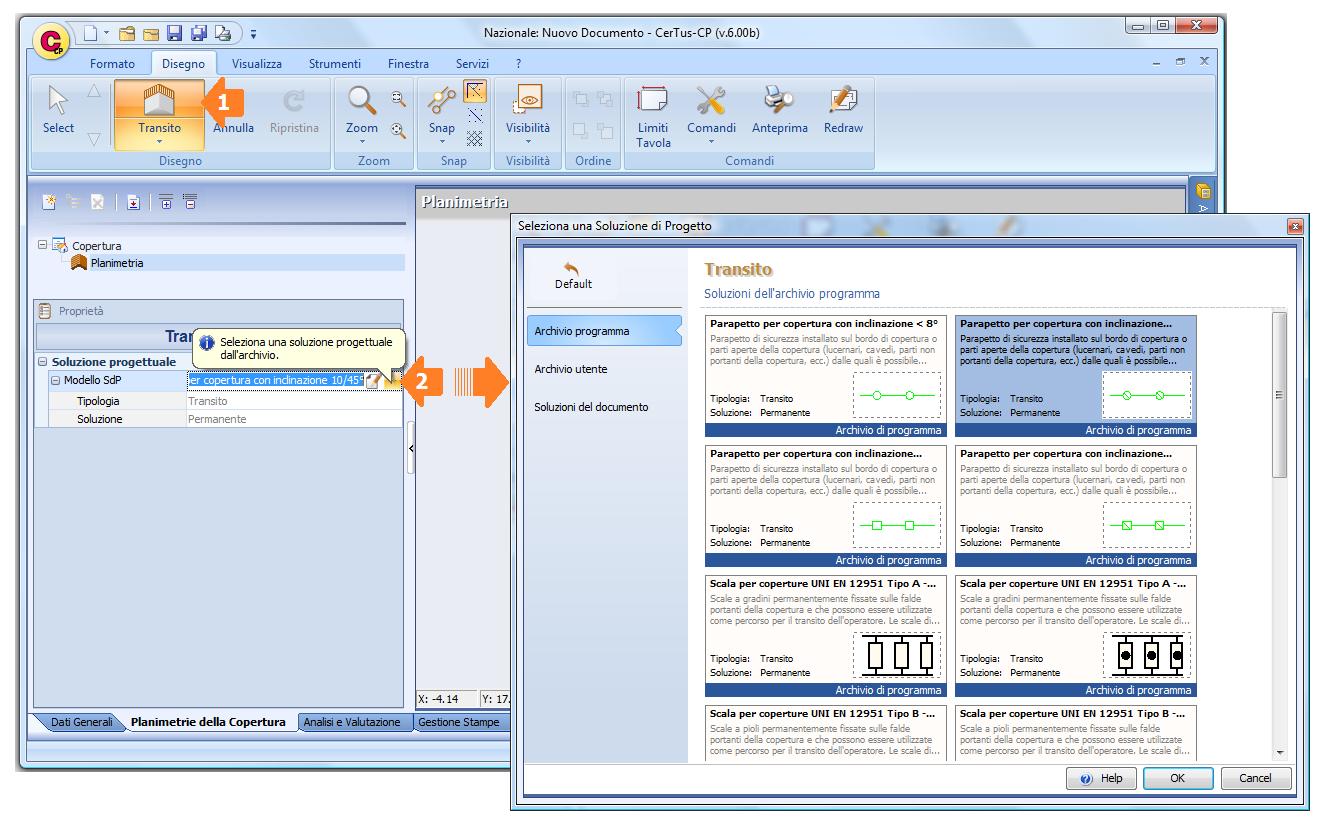Screen dimensions: 1327x825
Task: Click the left panel collapse handle
Action: tap(411, 450)
